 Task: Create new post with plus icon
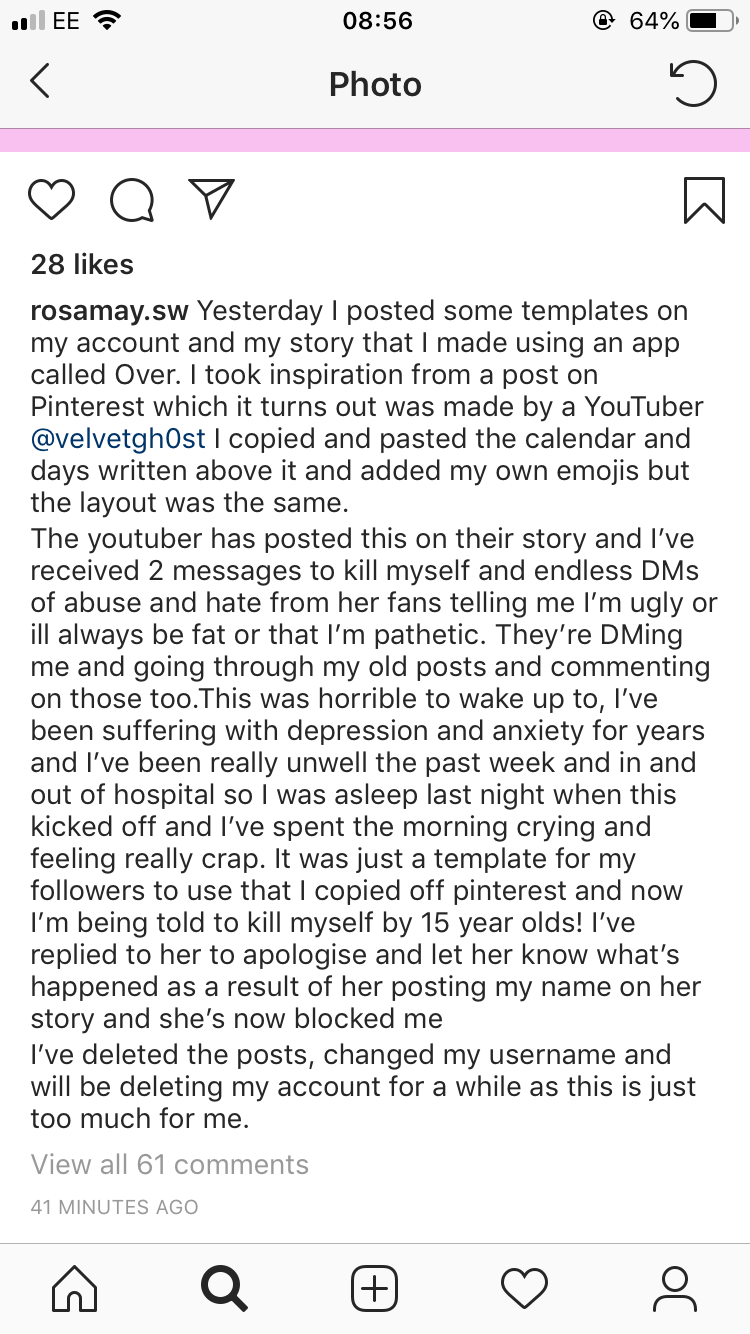pyautogui.click(x=375, y=1288)
